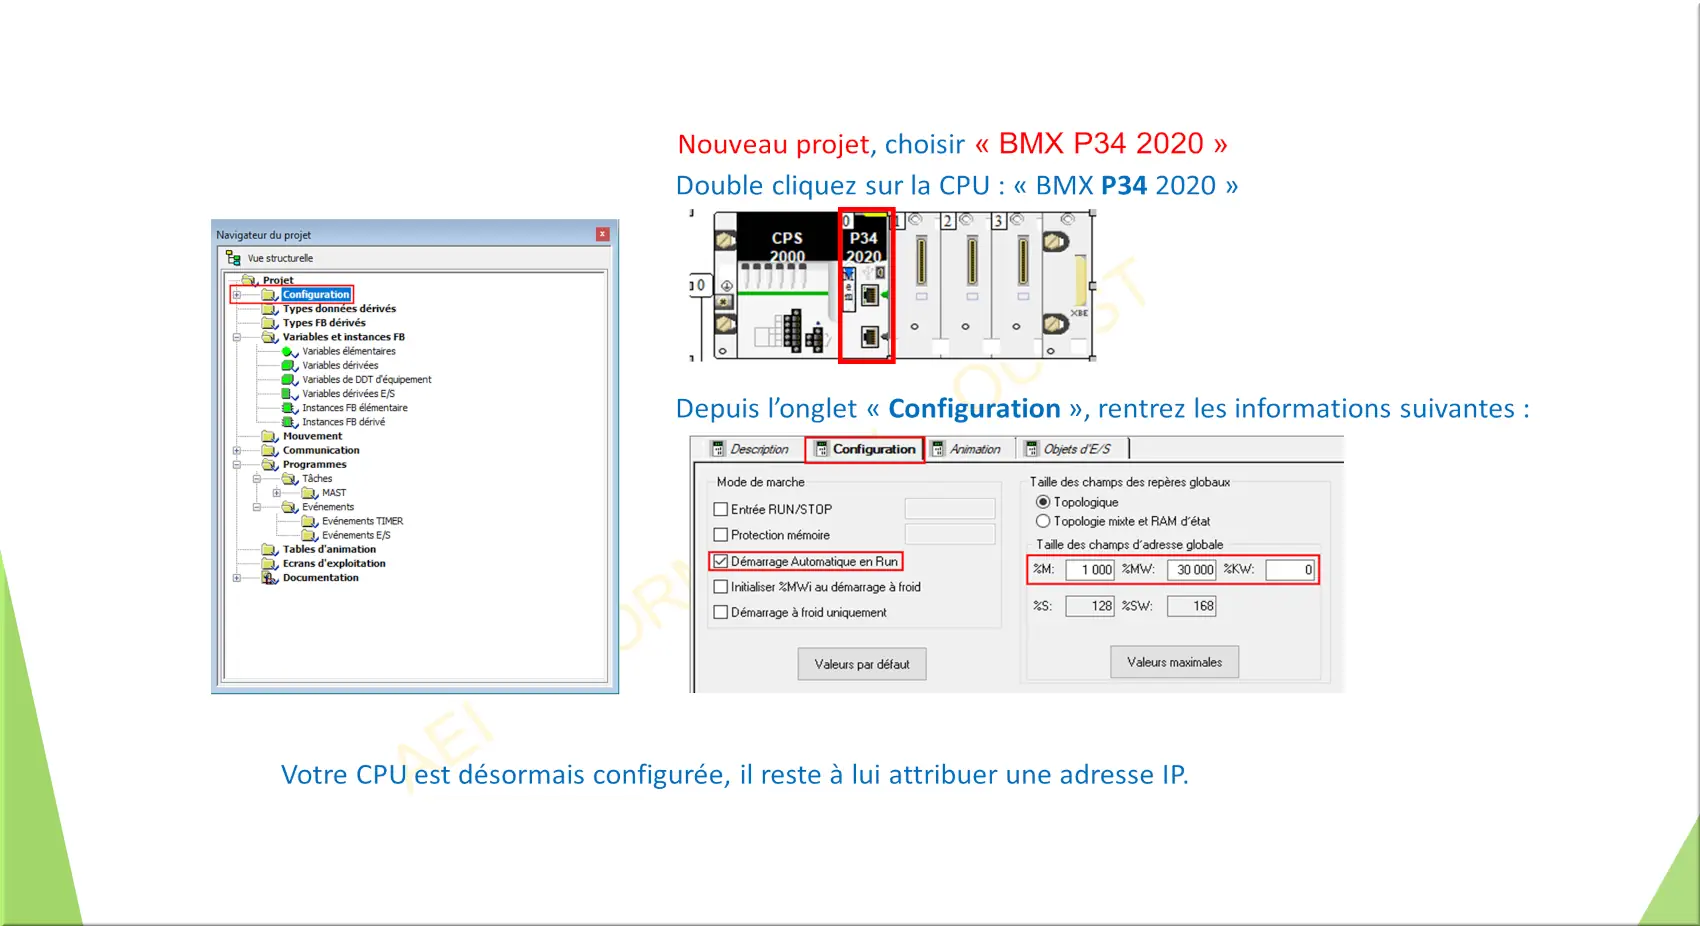Click the Configuration folder icon

(x=269, y=295)
